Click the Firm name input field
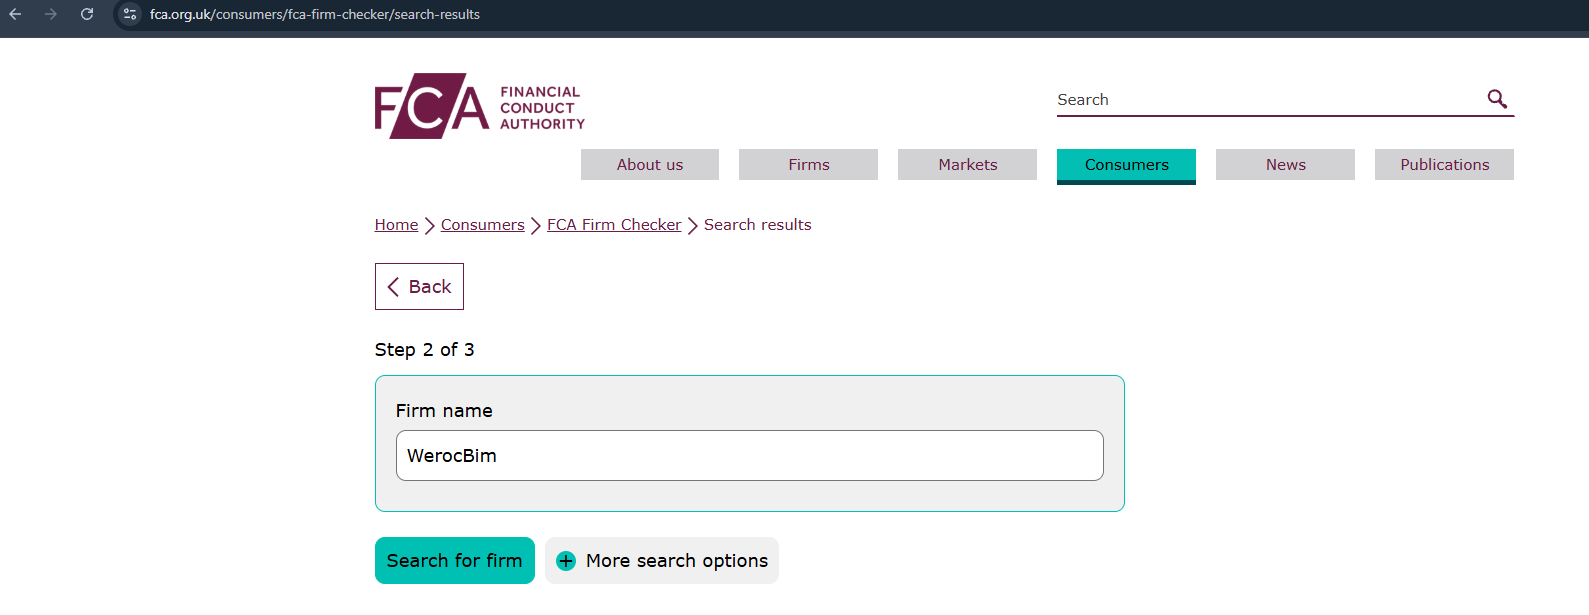This screenshot has width=1589, height=615. coord(749,455)
